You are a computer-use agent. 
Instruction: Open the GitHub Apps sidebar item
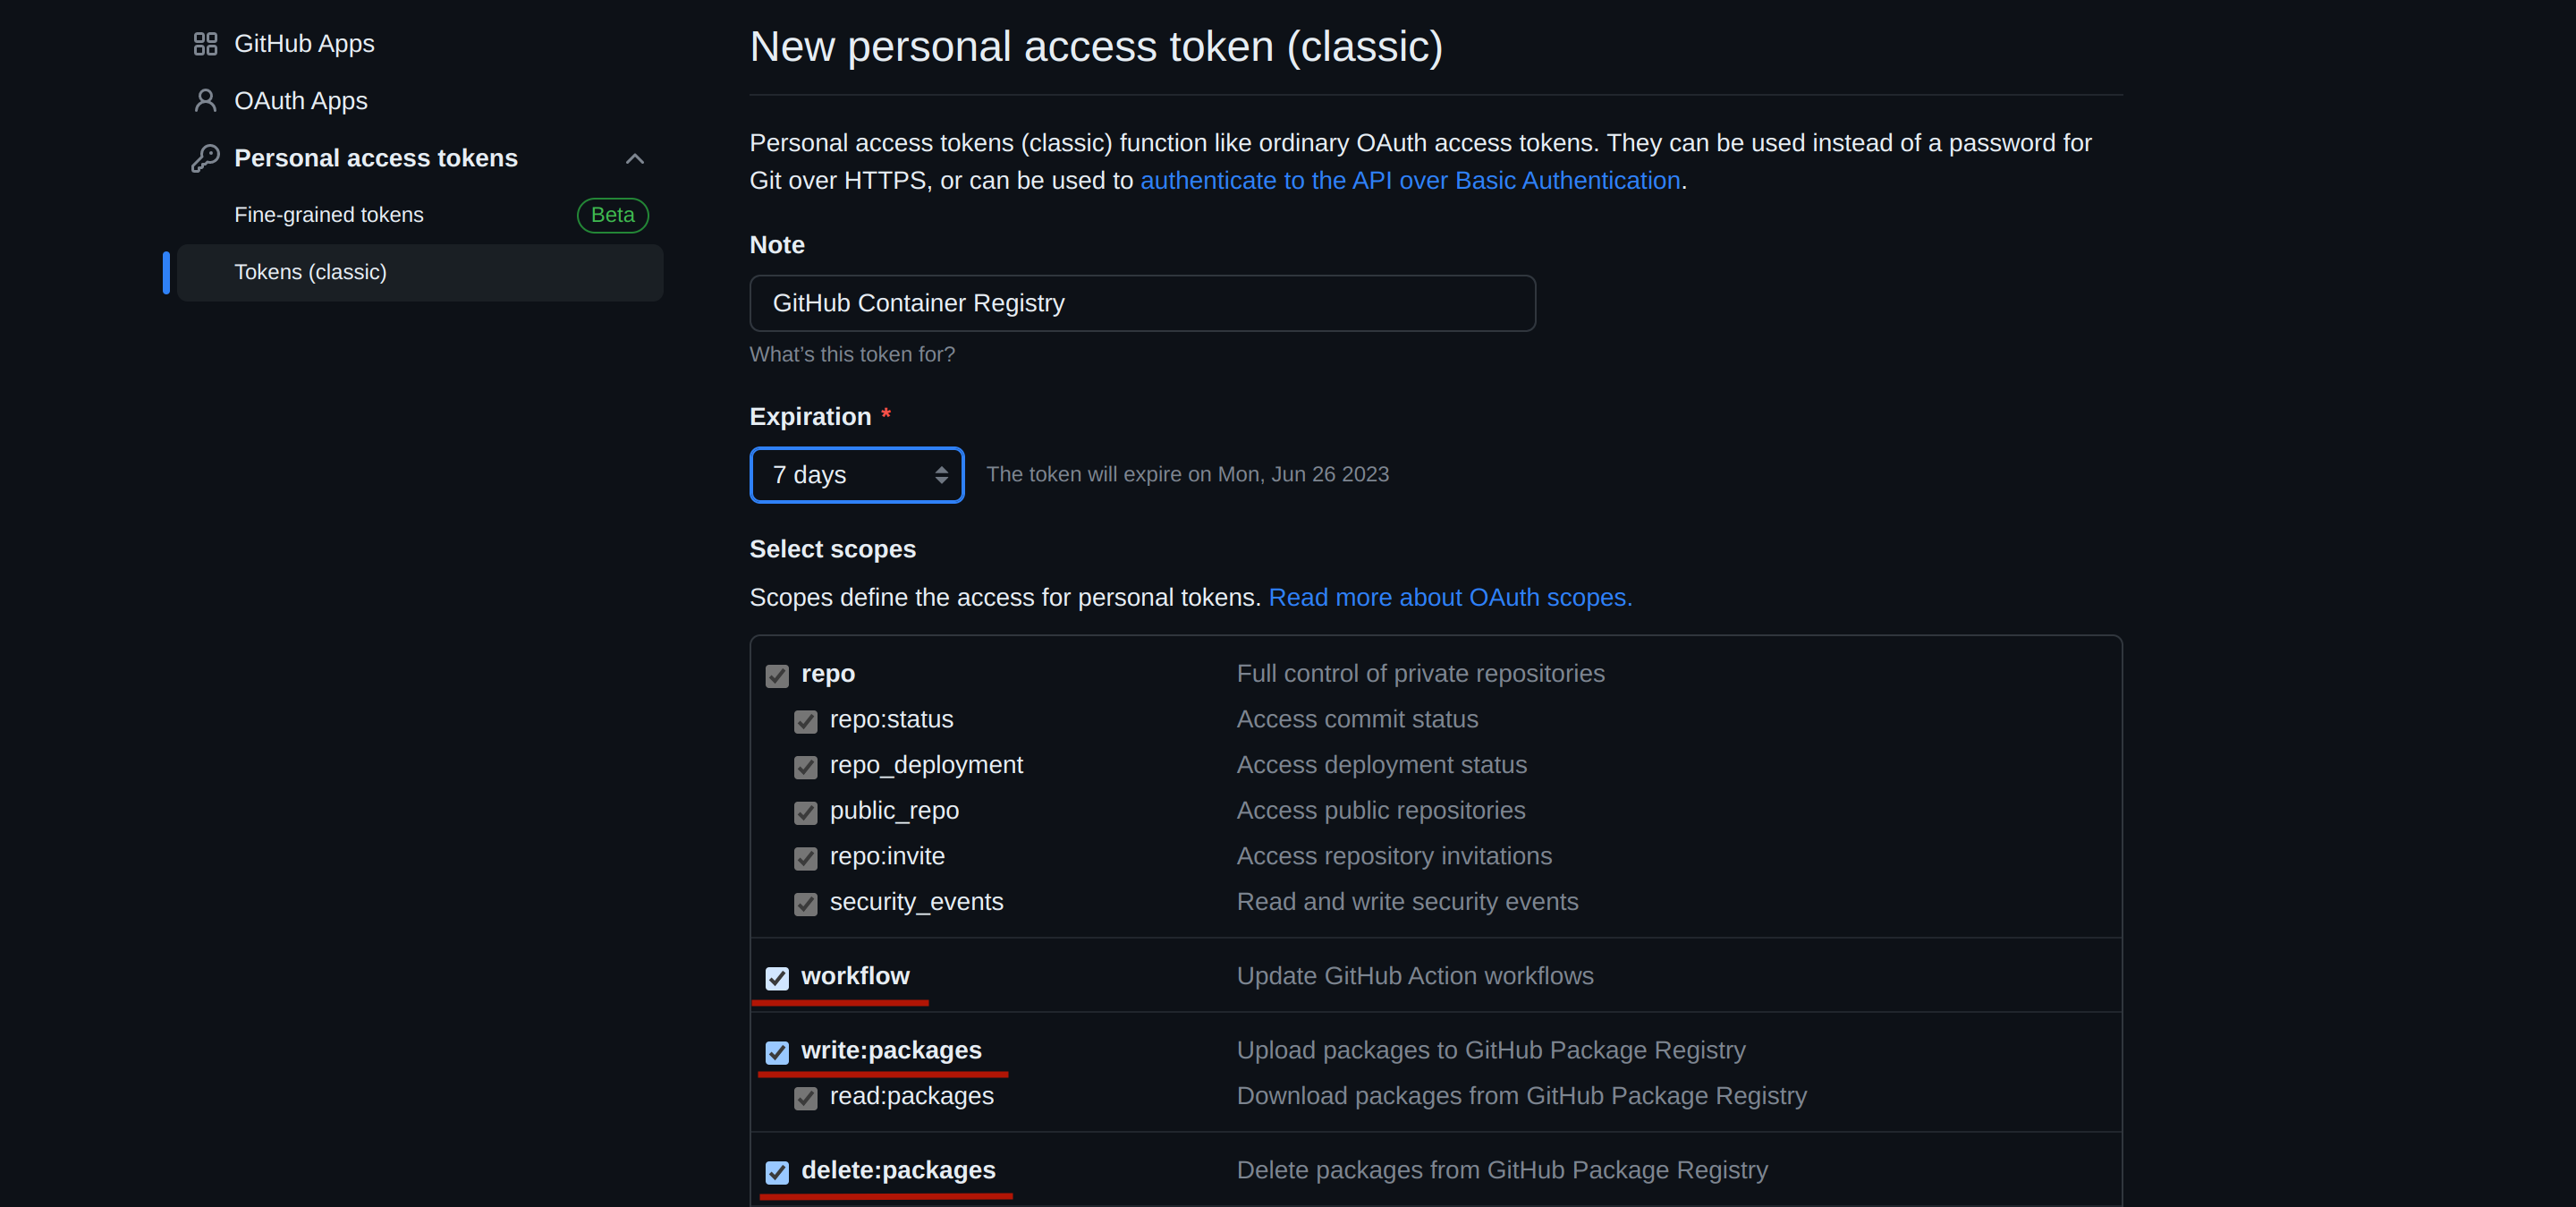[304, 44]
